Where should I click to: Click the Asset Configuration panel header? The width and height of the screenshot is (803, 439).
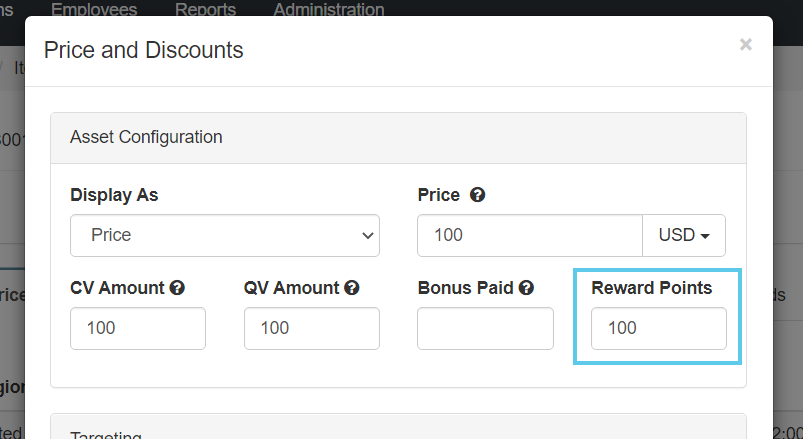[x=146, y=137]
